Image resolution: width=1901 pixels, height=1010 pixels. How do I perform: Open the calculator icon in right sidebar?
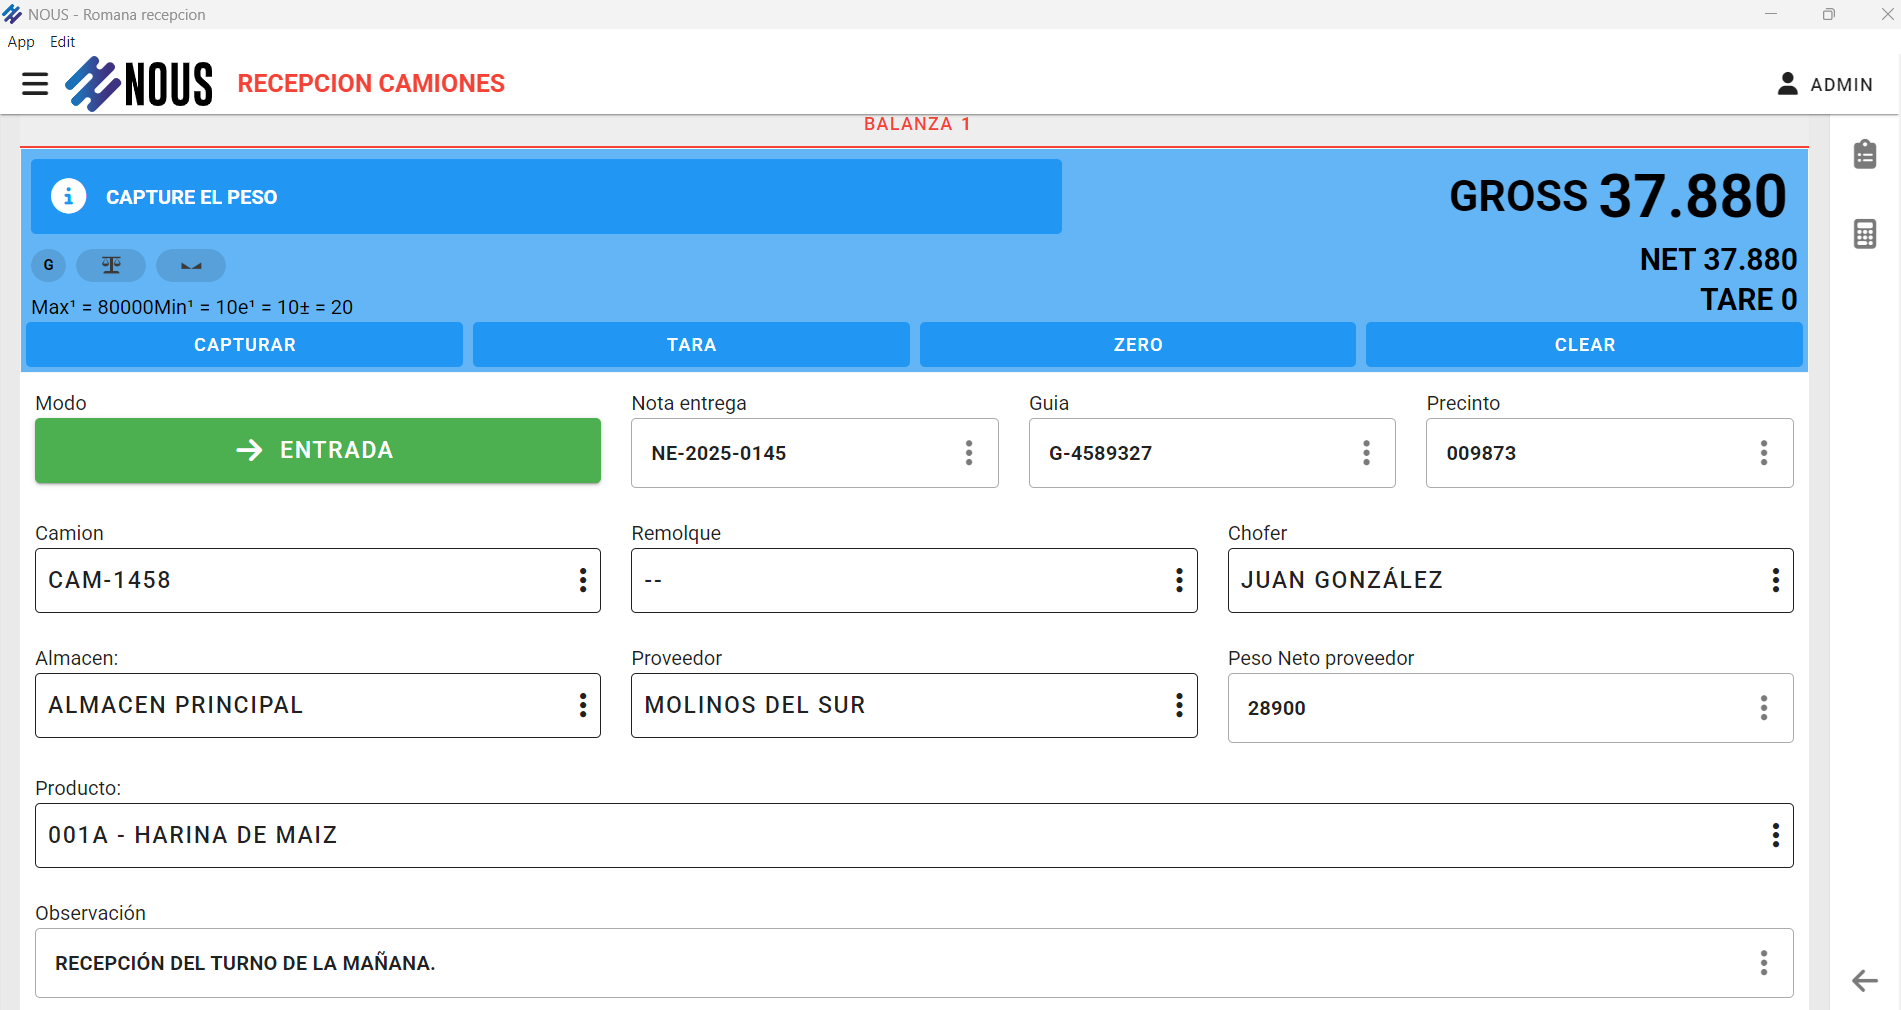tap(1864, 234)
